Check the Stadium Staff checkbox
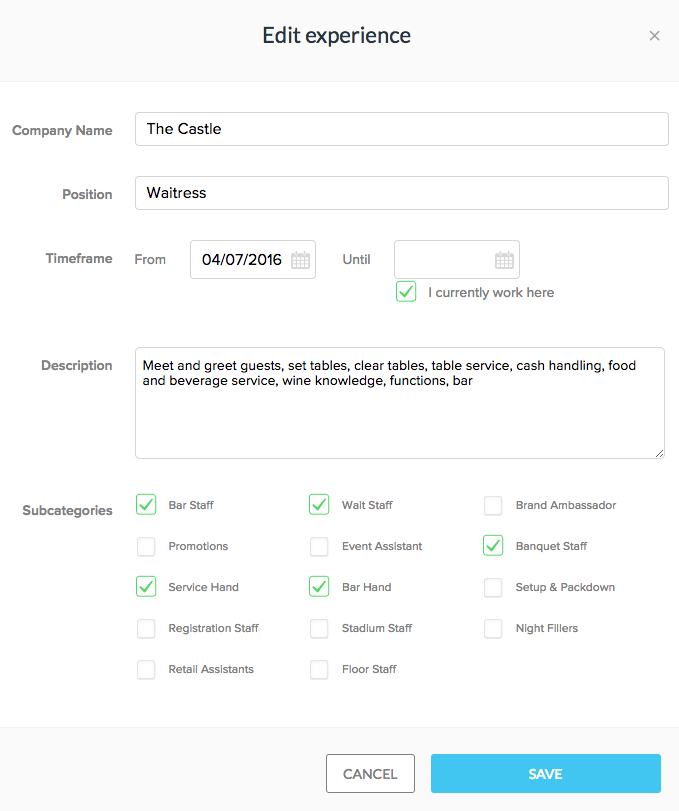679x811 pixels. pyautogui.click(x=319, y=628)
